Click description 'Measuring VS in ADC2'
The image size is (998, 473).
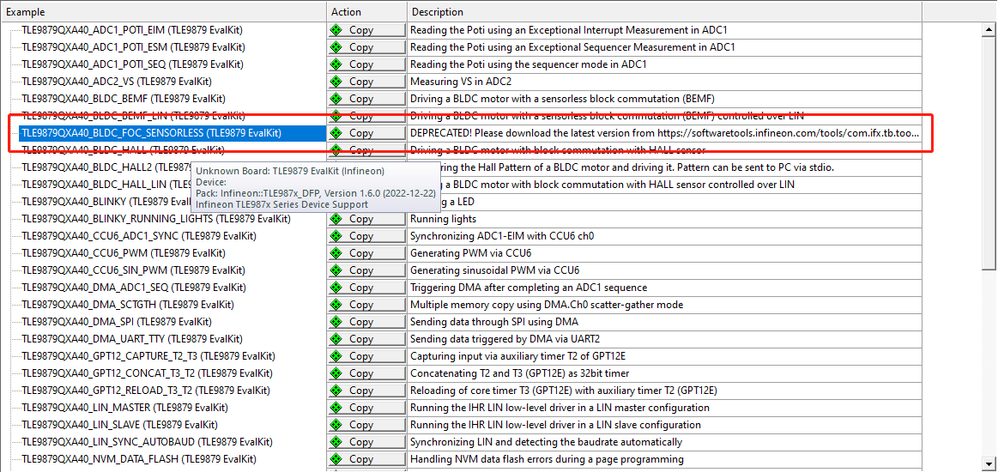click(461, 81)
